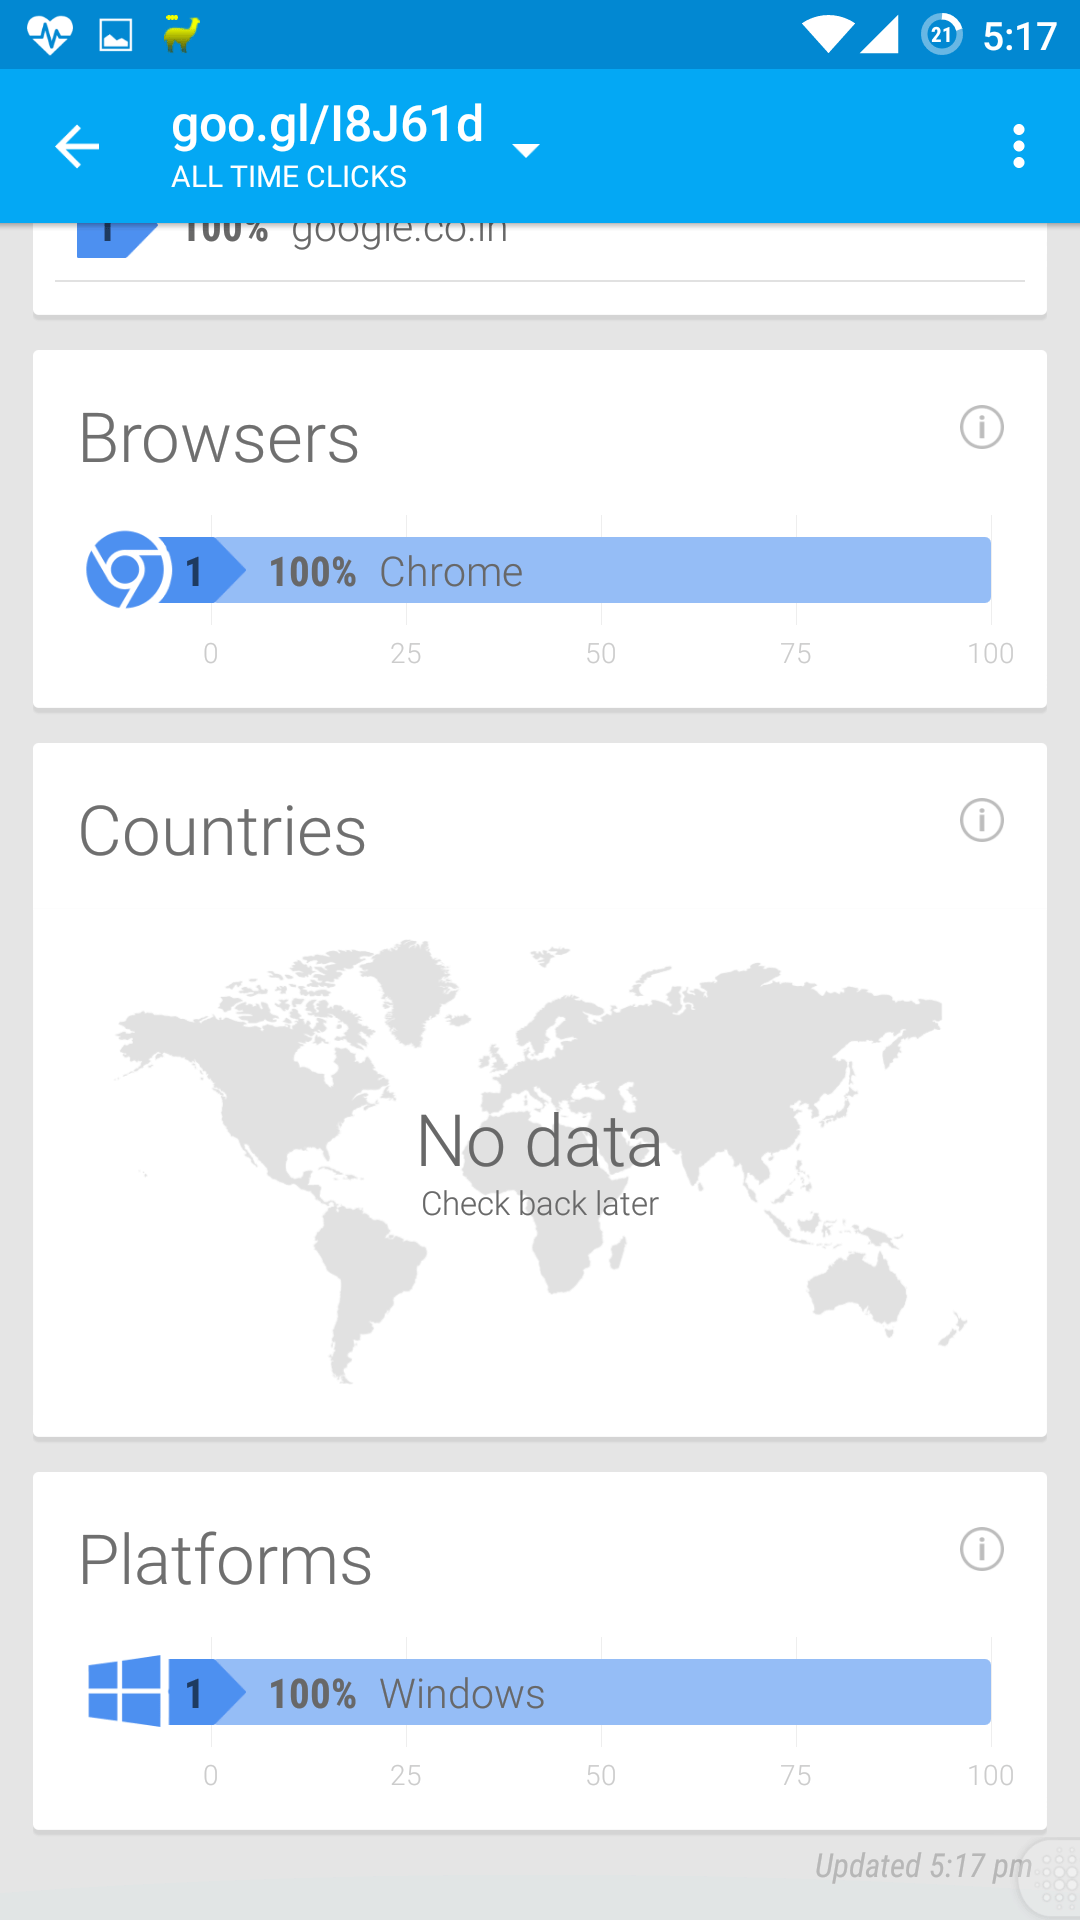Expand the ALL TIME CLICKS period dropdown arrow

(x=526, y=150)
